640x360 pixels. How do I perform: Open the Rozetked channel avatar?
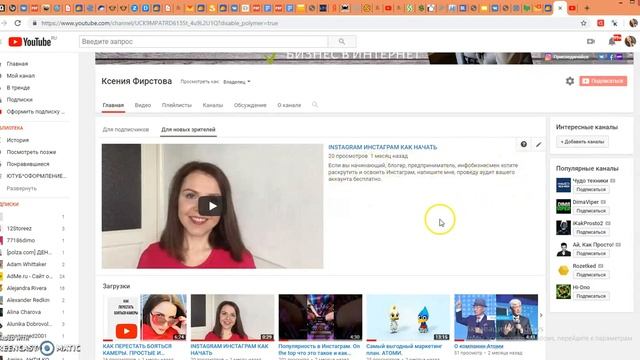coord(563,270)
